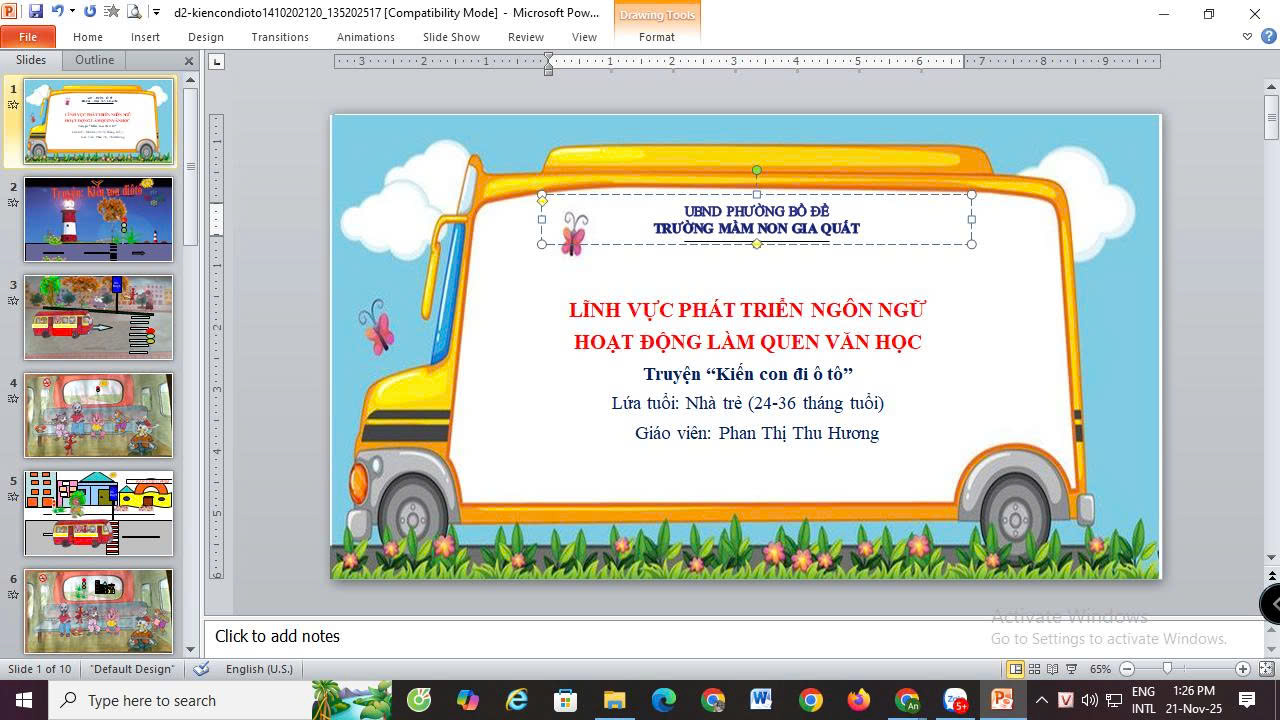Fit slide to current window

(x=1266, y=669)
